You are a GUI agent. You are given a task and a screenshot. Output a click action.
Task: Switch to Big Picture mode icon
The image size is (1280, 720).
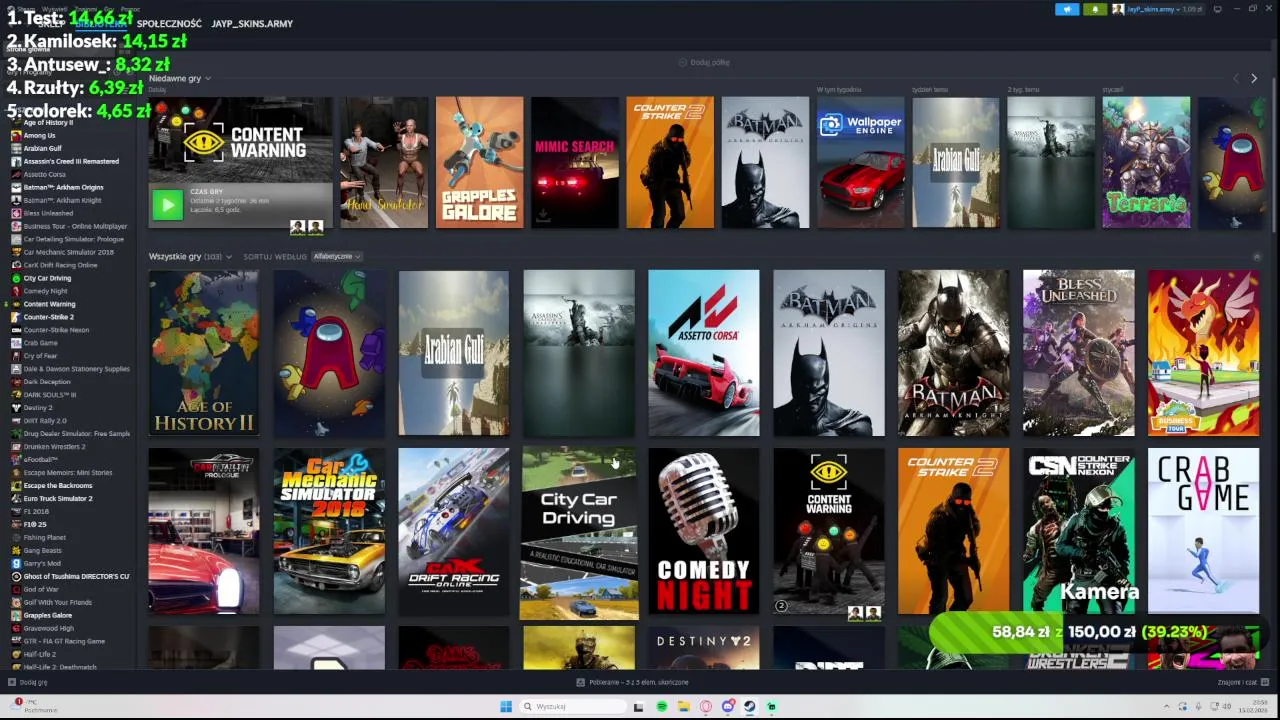[x=1217, y=9]
